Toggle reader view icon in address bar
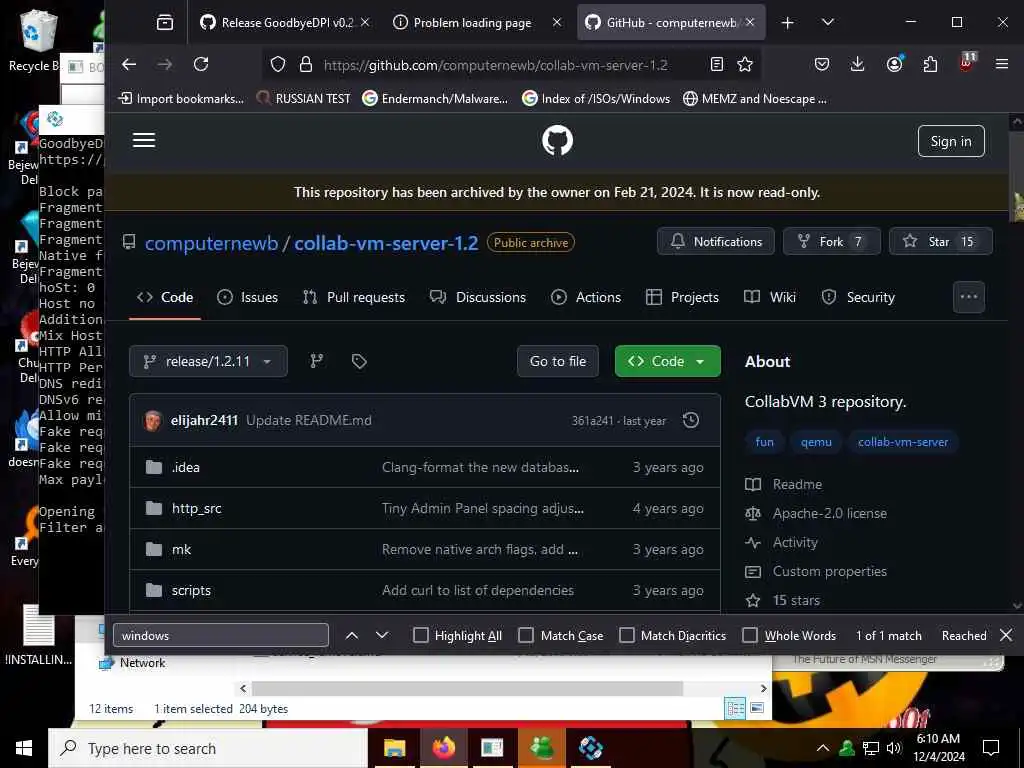 (x=716, y=64)
